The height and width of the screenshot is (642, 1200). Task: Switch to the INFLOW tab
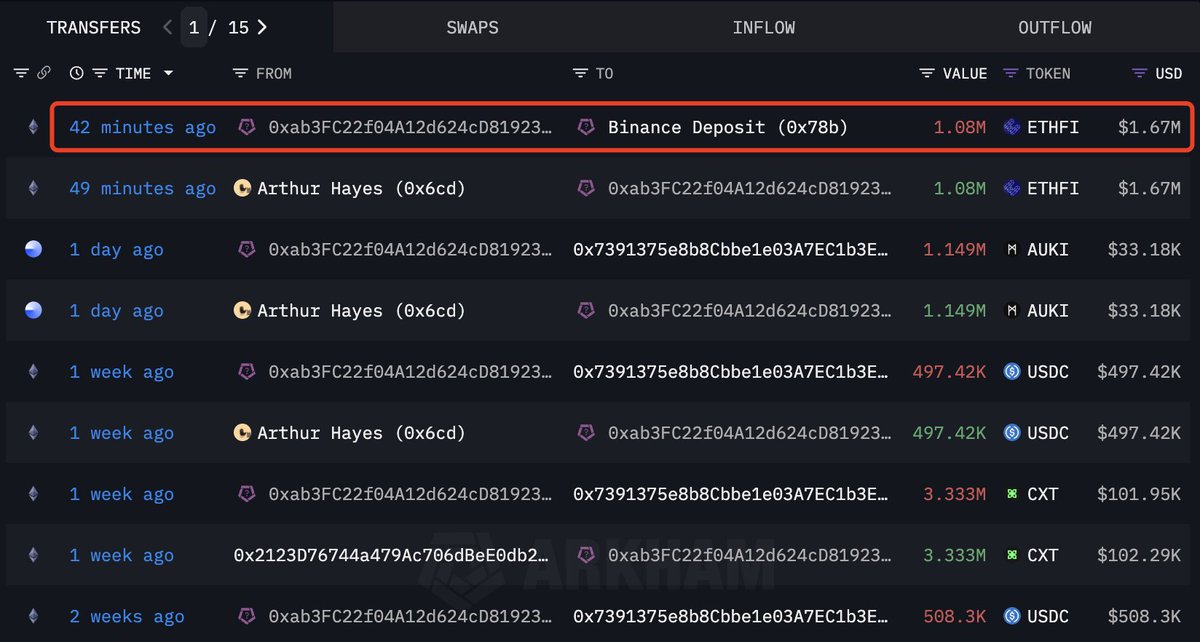[x=763, y=27]
